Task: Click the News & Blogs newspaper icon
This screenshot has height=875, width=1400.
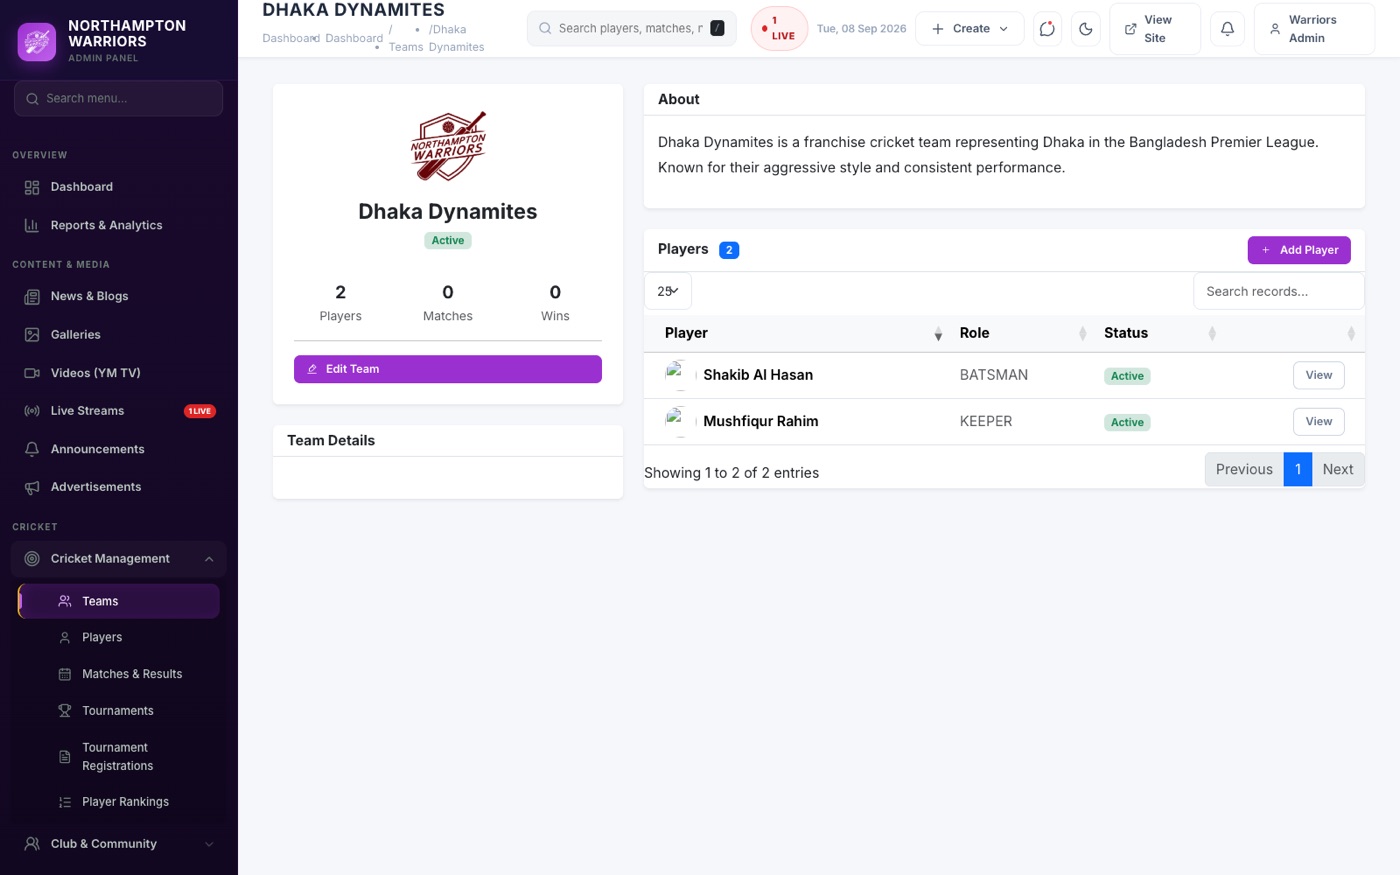Action: [32, 297]
